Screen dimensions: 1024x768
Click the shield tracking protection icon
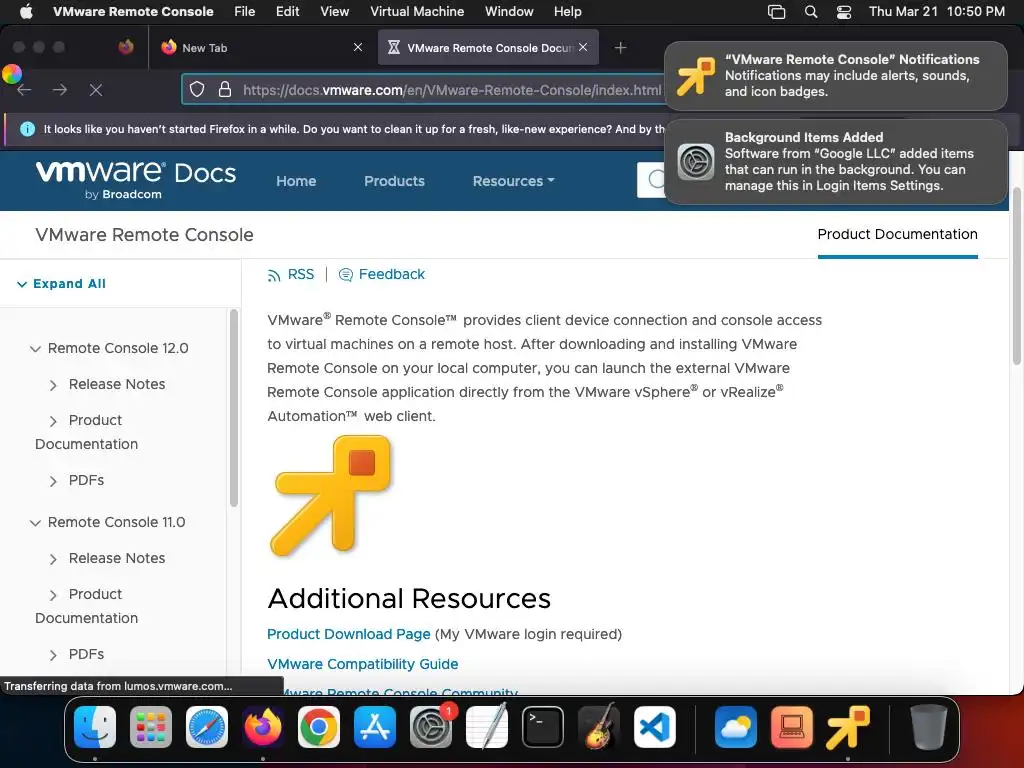pyautogui.click(x=197, y=89)
